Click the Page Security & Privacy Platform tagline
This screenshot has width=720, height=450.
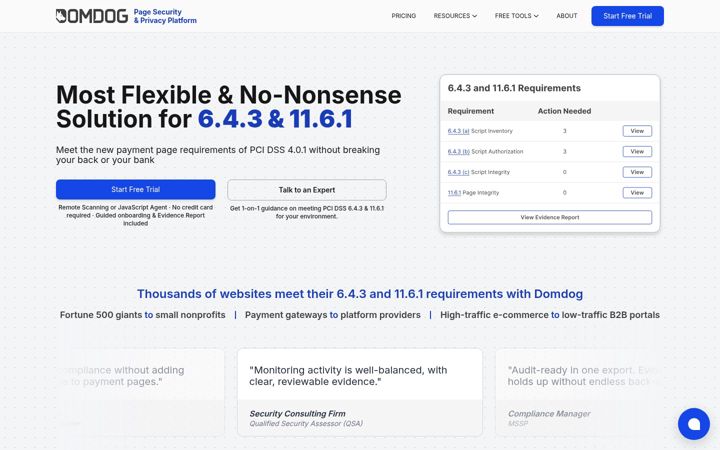pos(165,16)
